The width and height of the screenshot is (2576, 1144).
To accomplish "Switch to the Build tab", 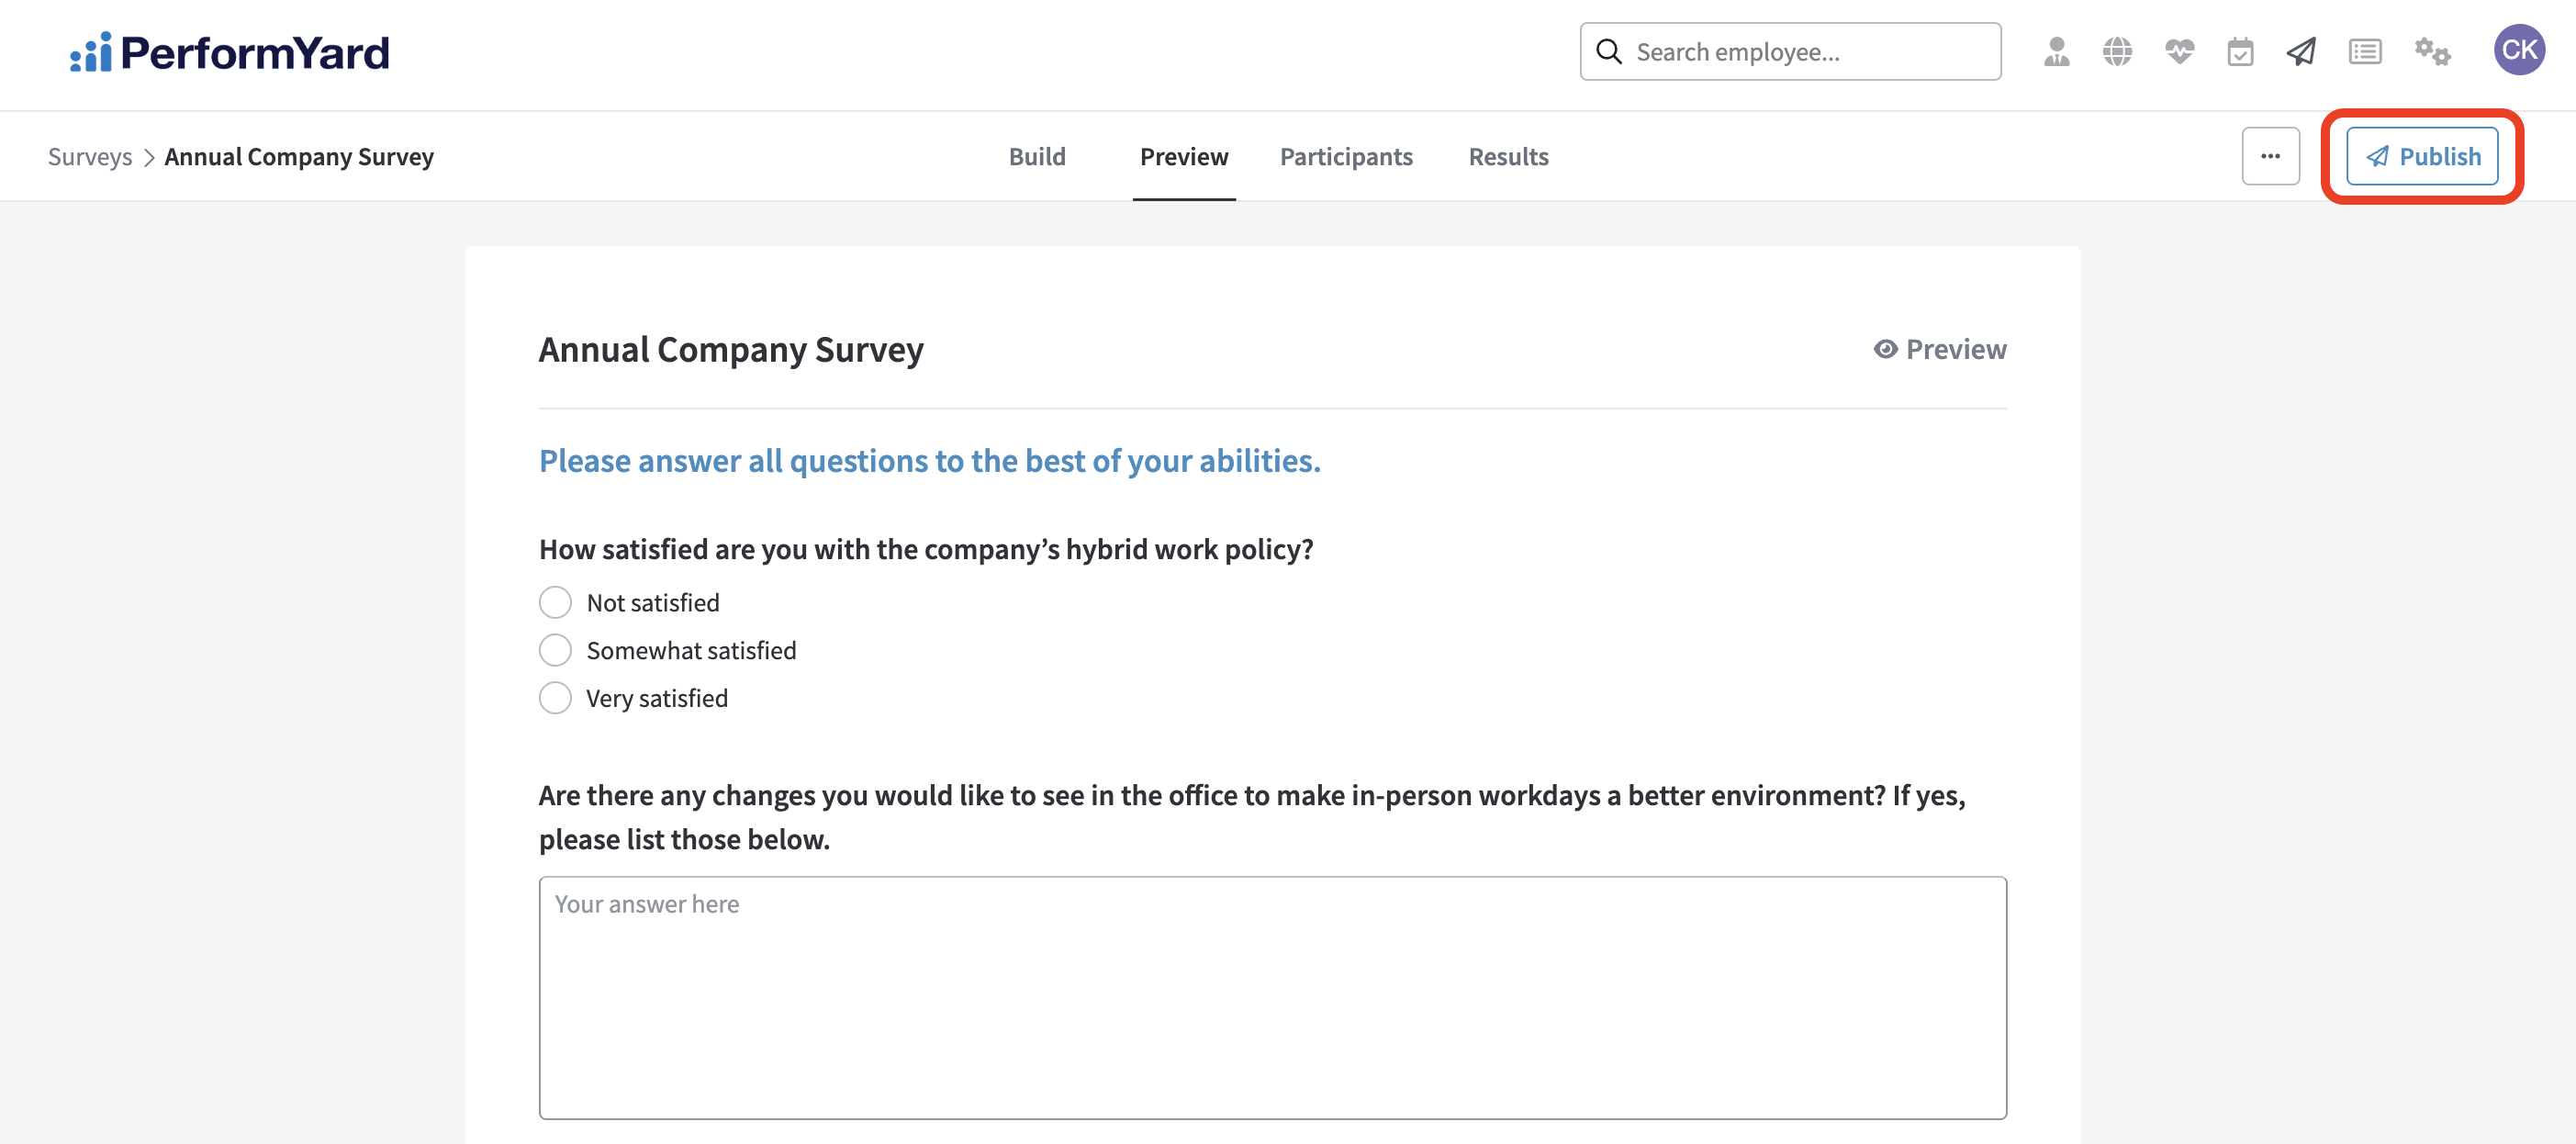I will tap(1037, 157).
